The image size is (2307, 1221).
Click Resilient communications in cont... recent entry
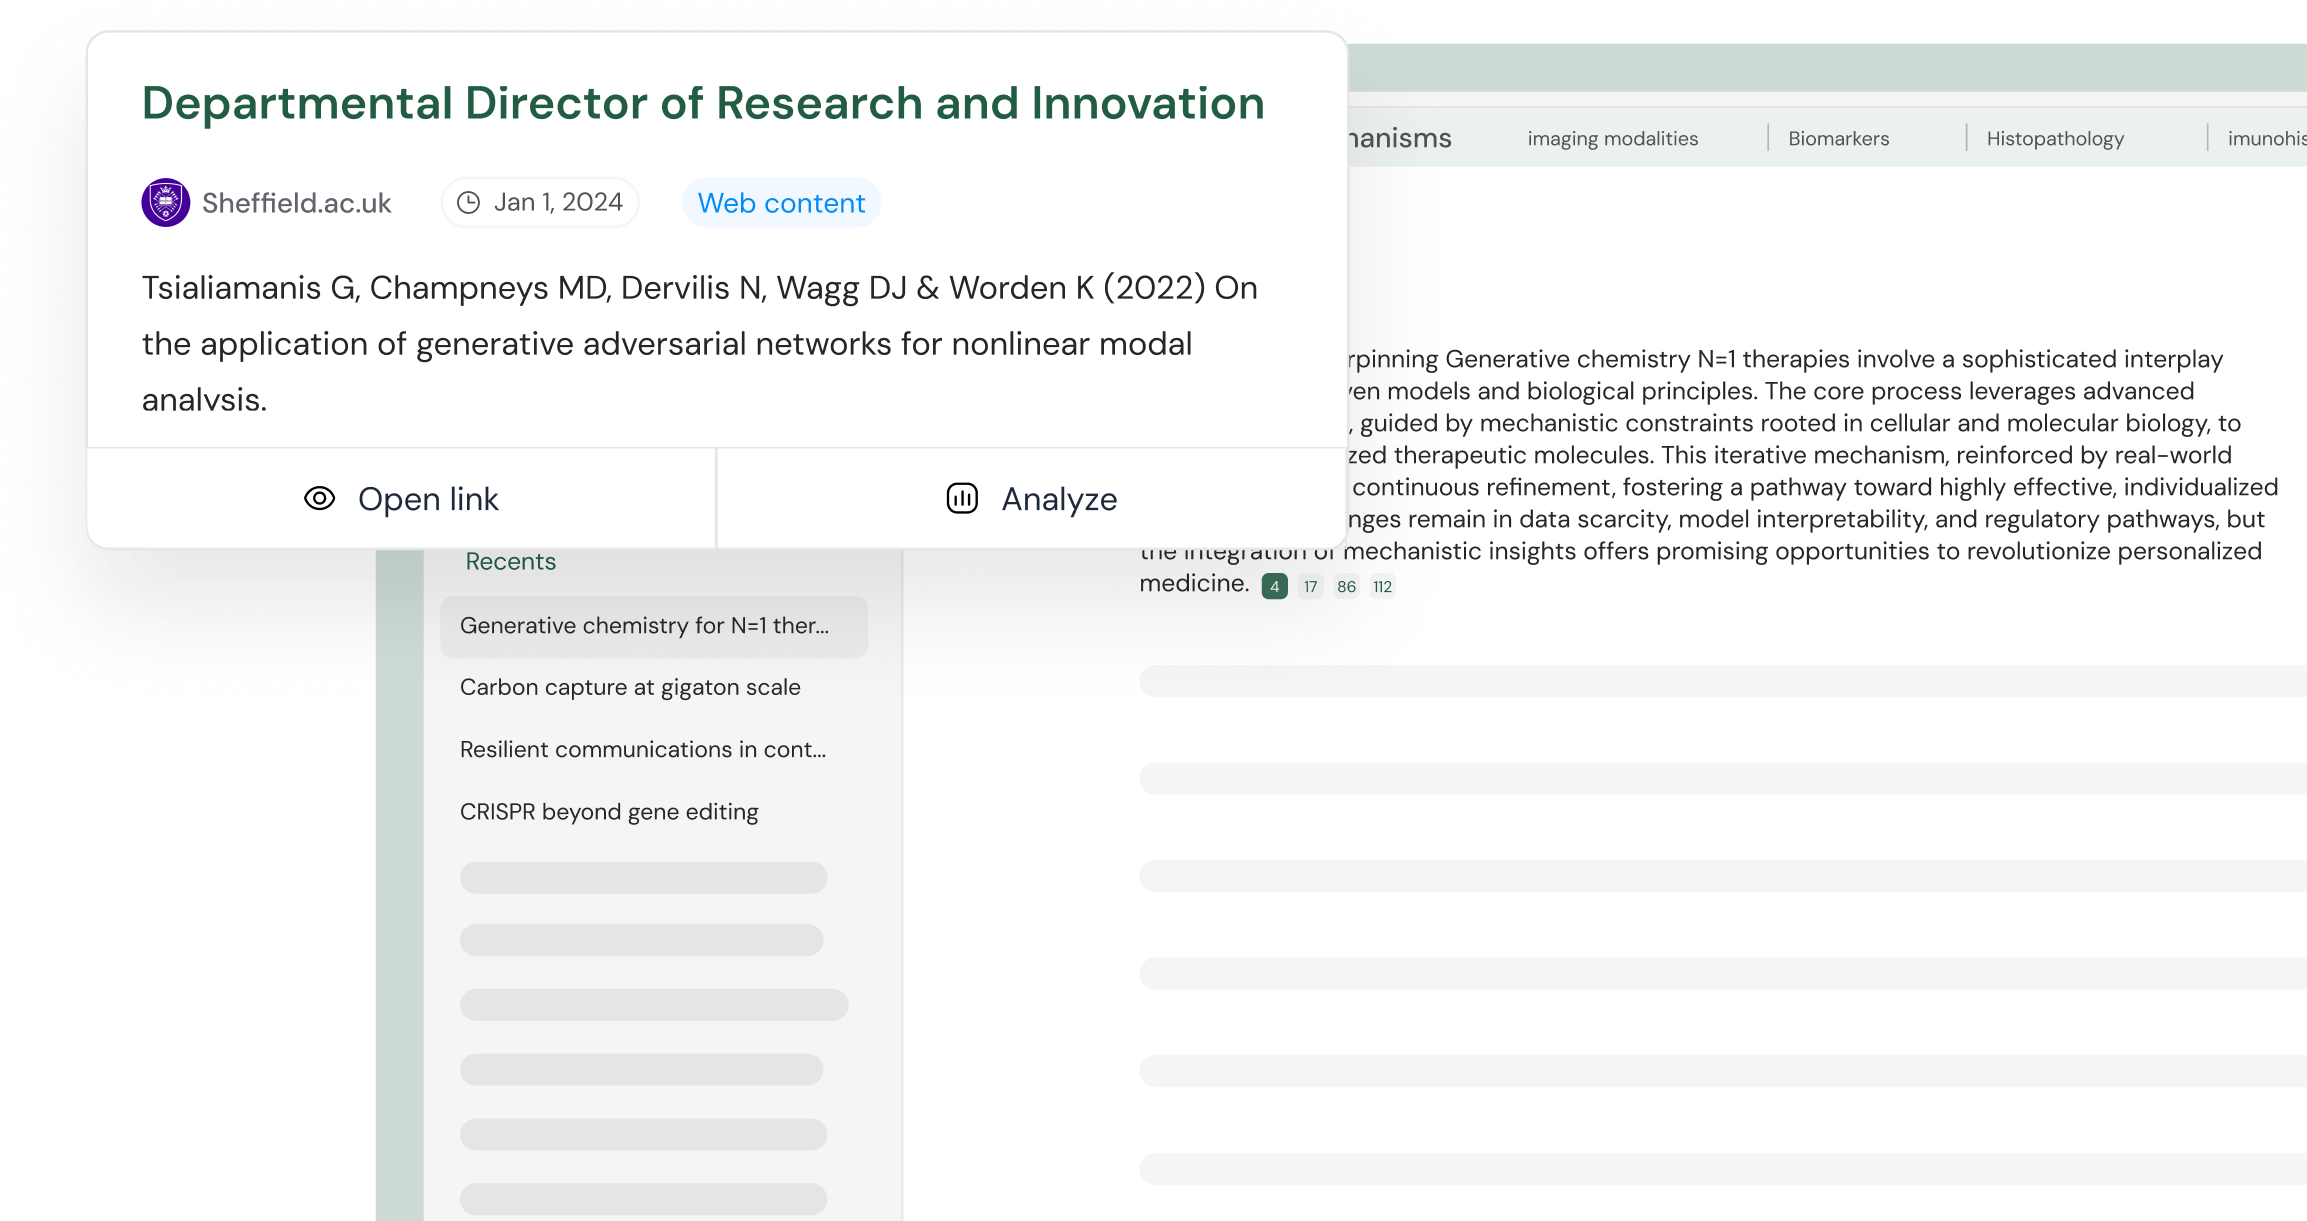click(x=642, y=749)
